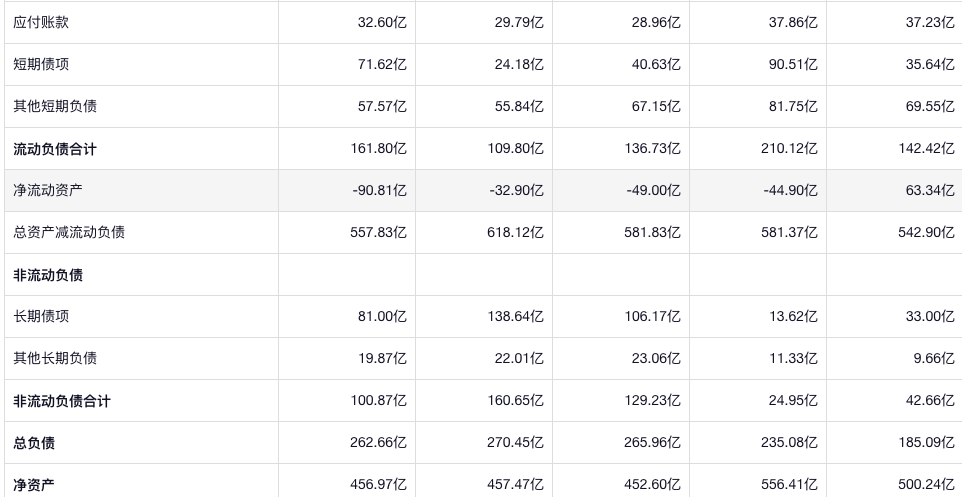Click the 净流动资产 row label
Image resolution: width=962 pixels, height=497 pixels.
coord(48,190)
